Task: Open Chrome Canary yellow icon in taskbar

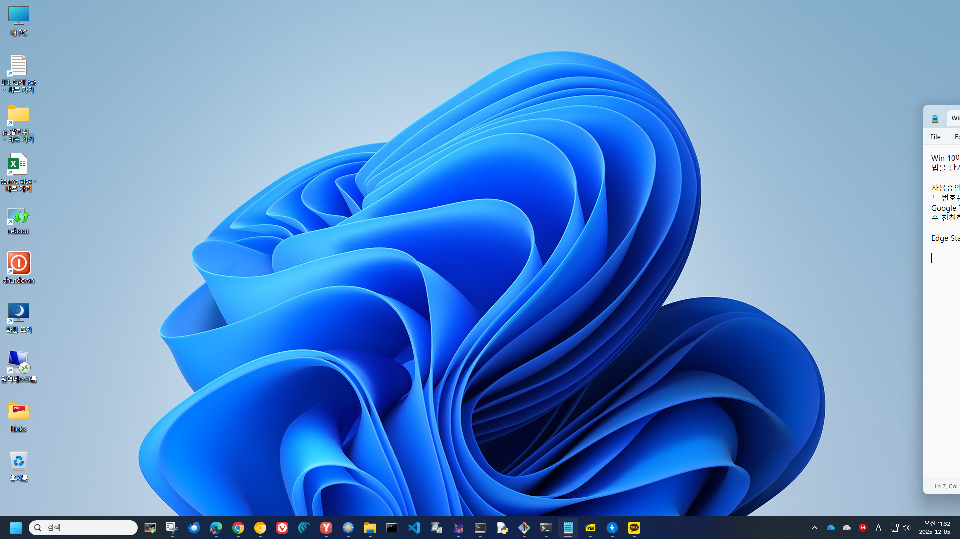Action: tap(260, 527)
